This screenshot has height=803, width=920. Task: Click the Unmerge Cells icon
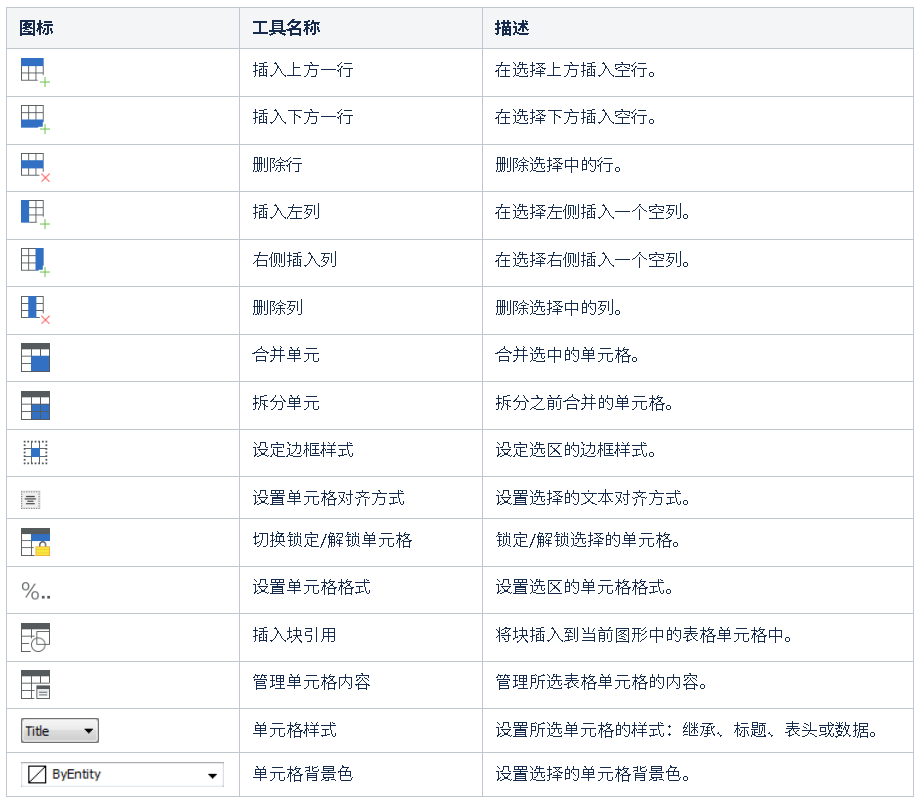[35, 405]
